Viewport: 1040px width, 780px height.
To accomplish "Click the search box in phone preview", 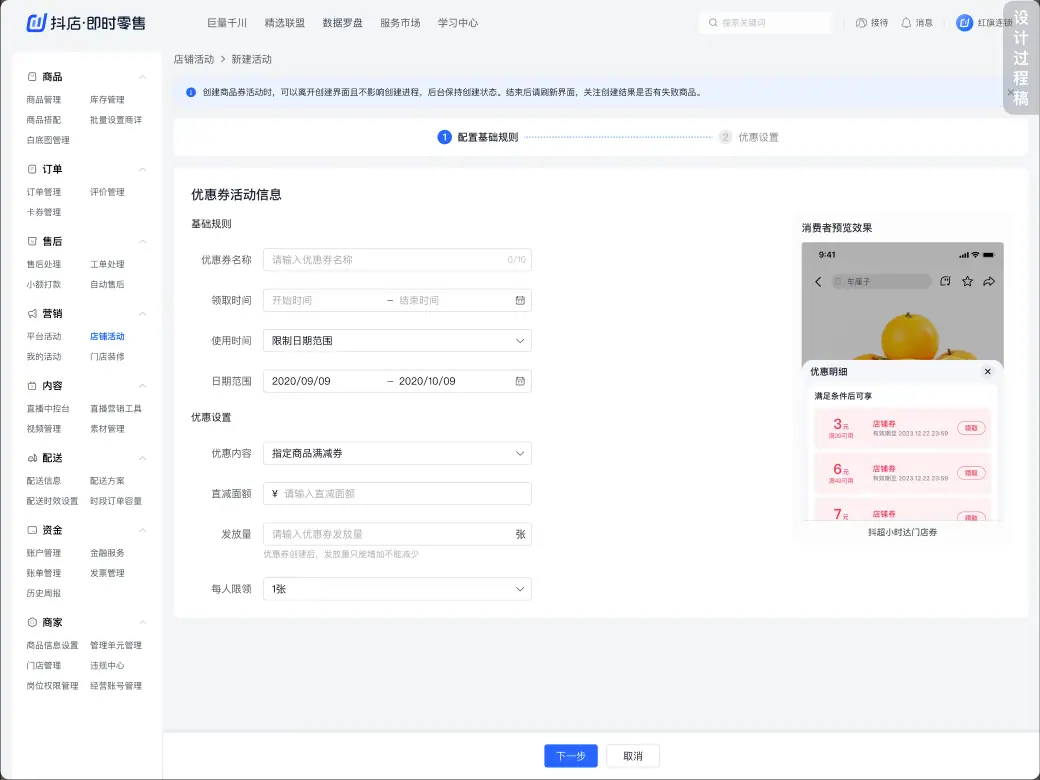I will pyautogui.click(x=881, y=282).
